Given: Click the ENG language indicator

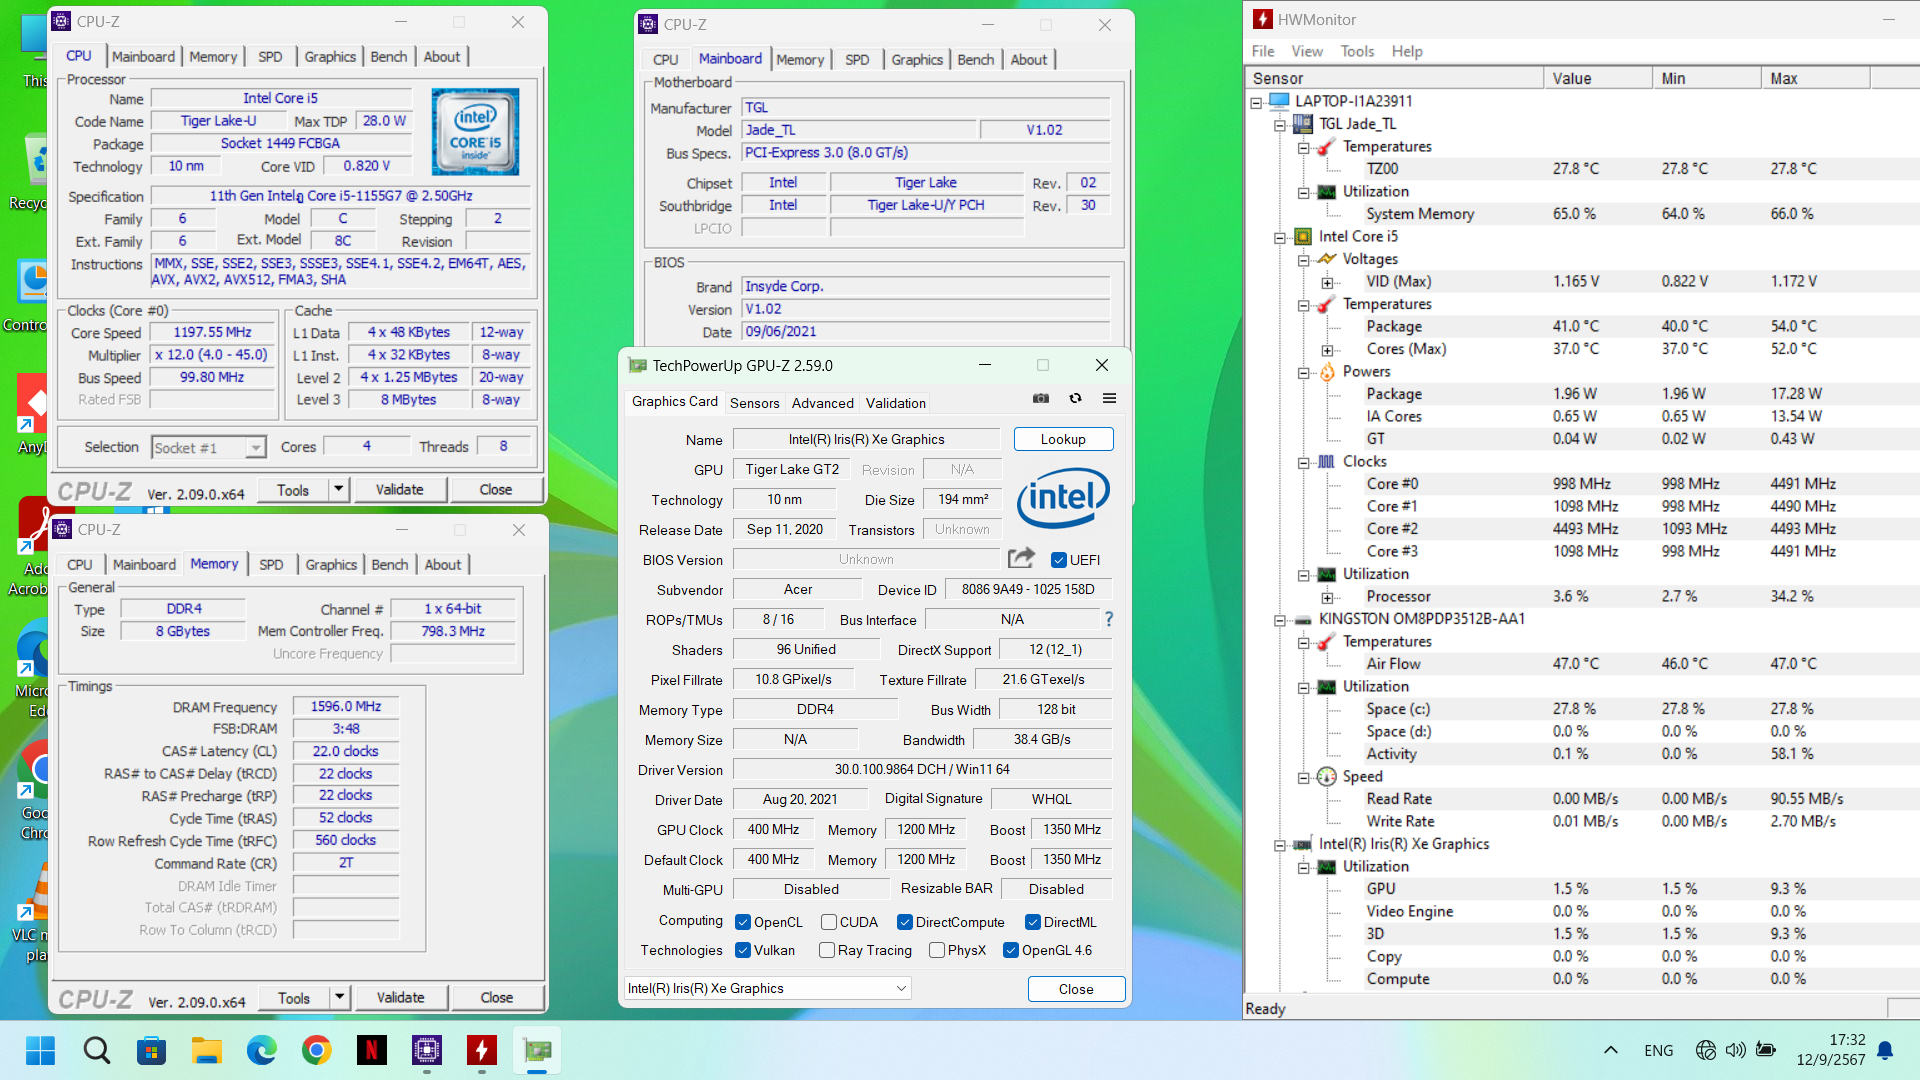Looking at the screenshot, I should (x=1658, y=1050).
